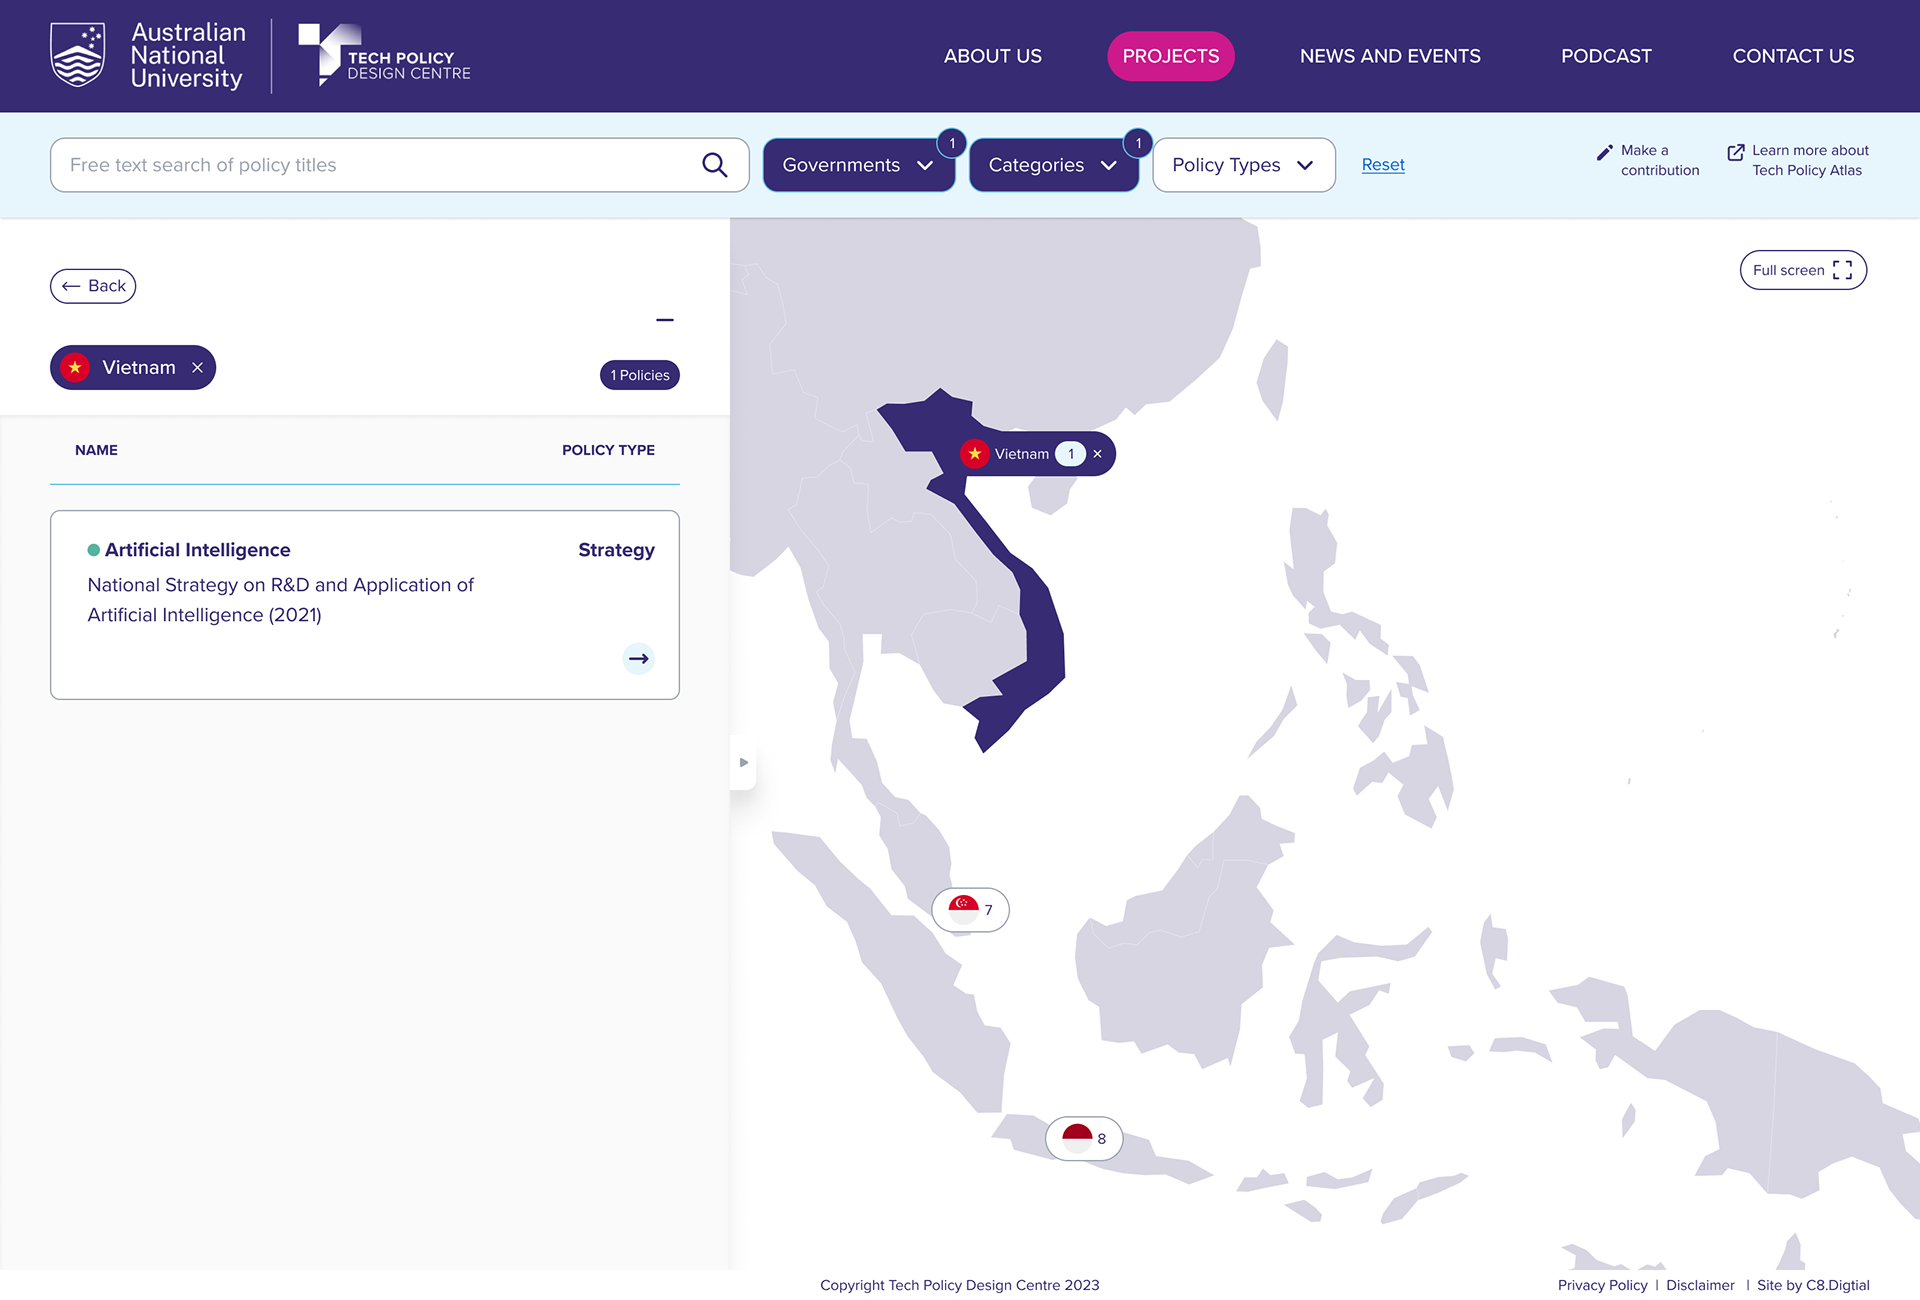Click the NAME column header

pos(96,450)
